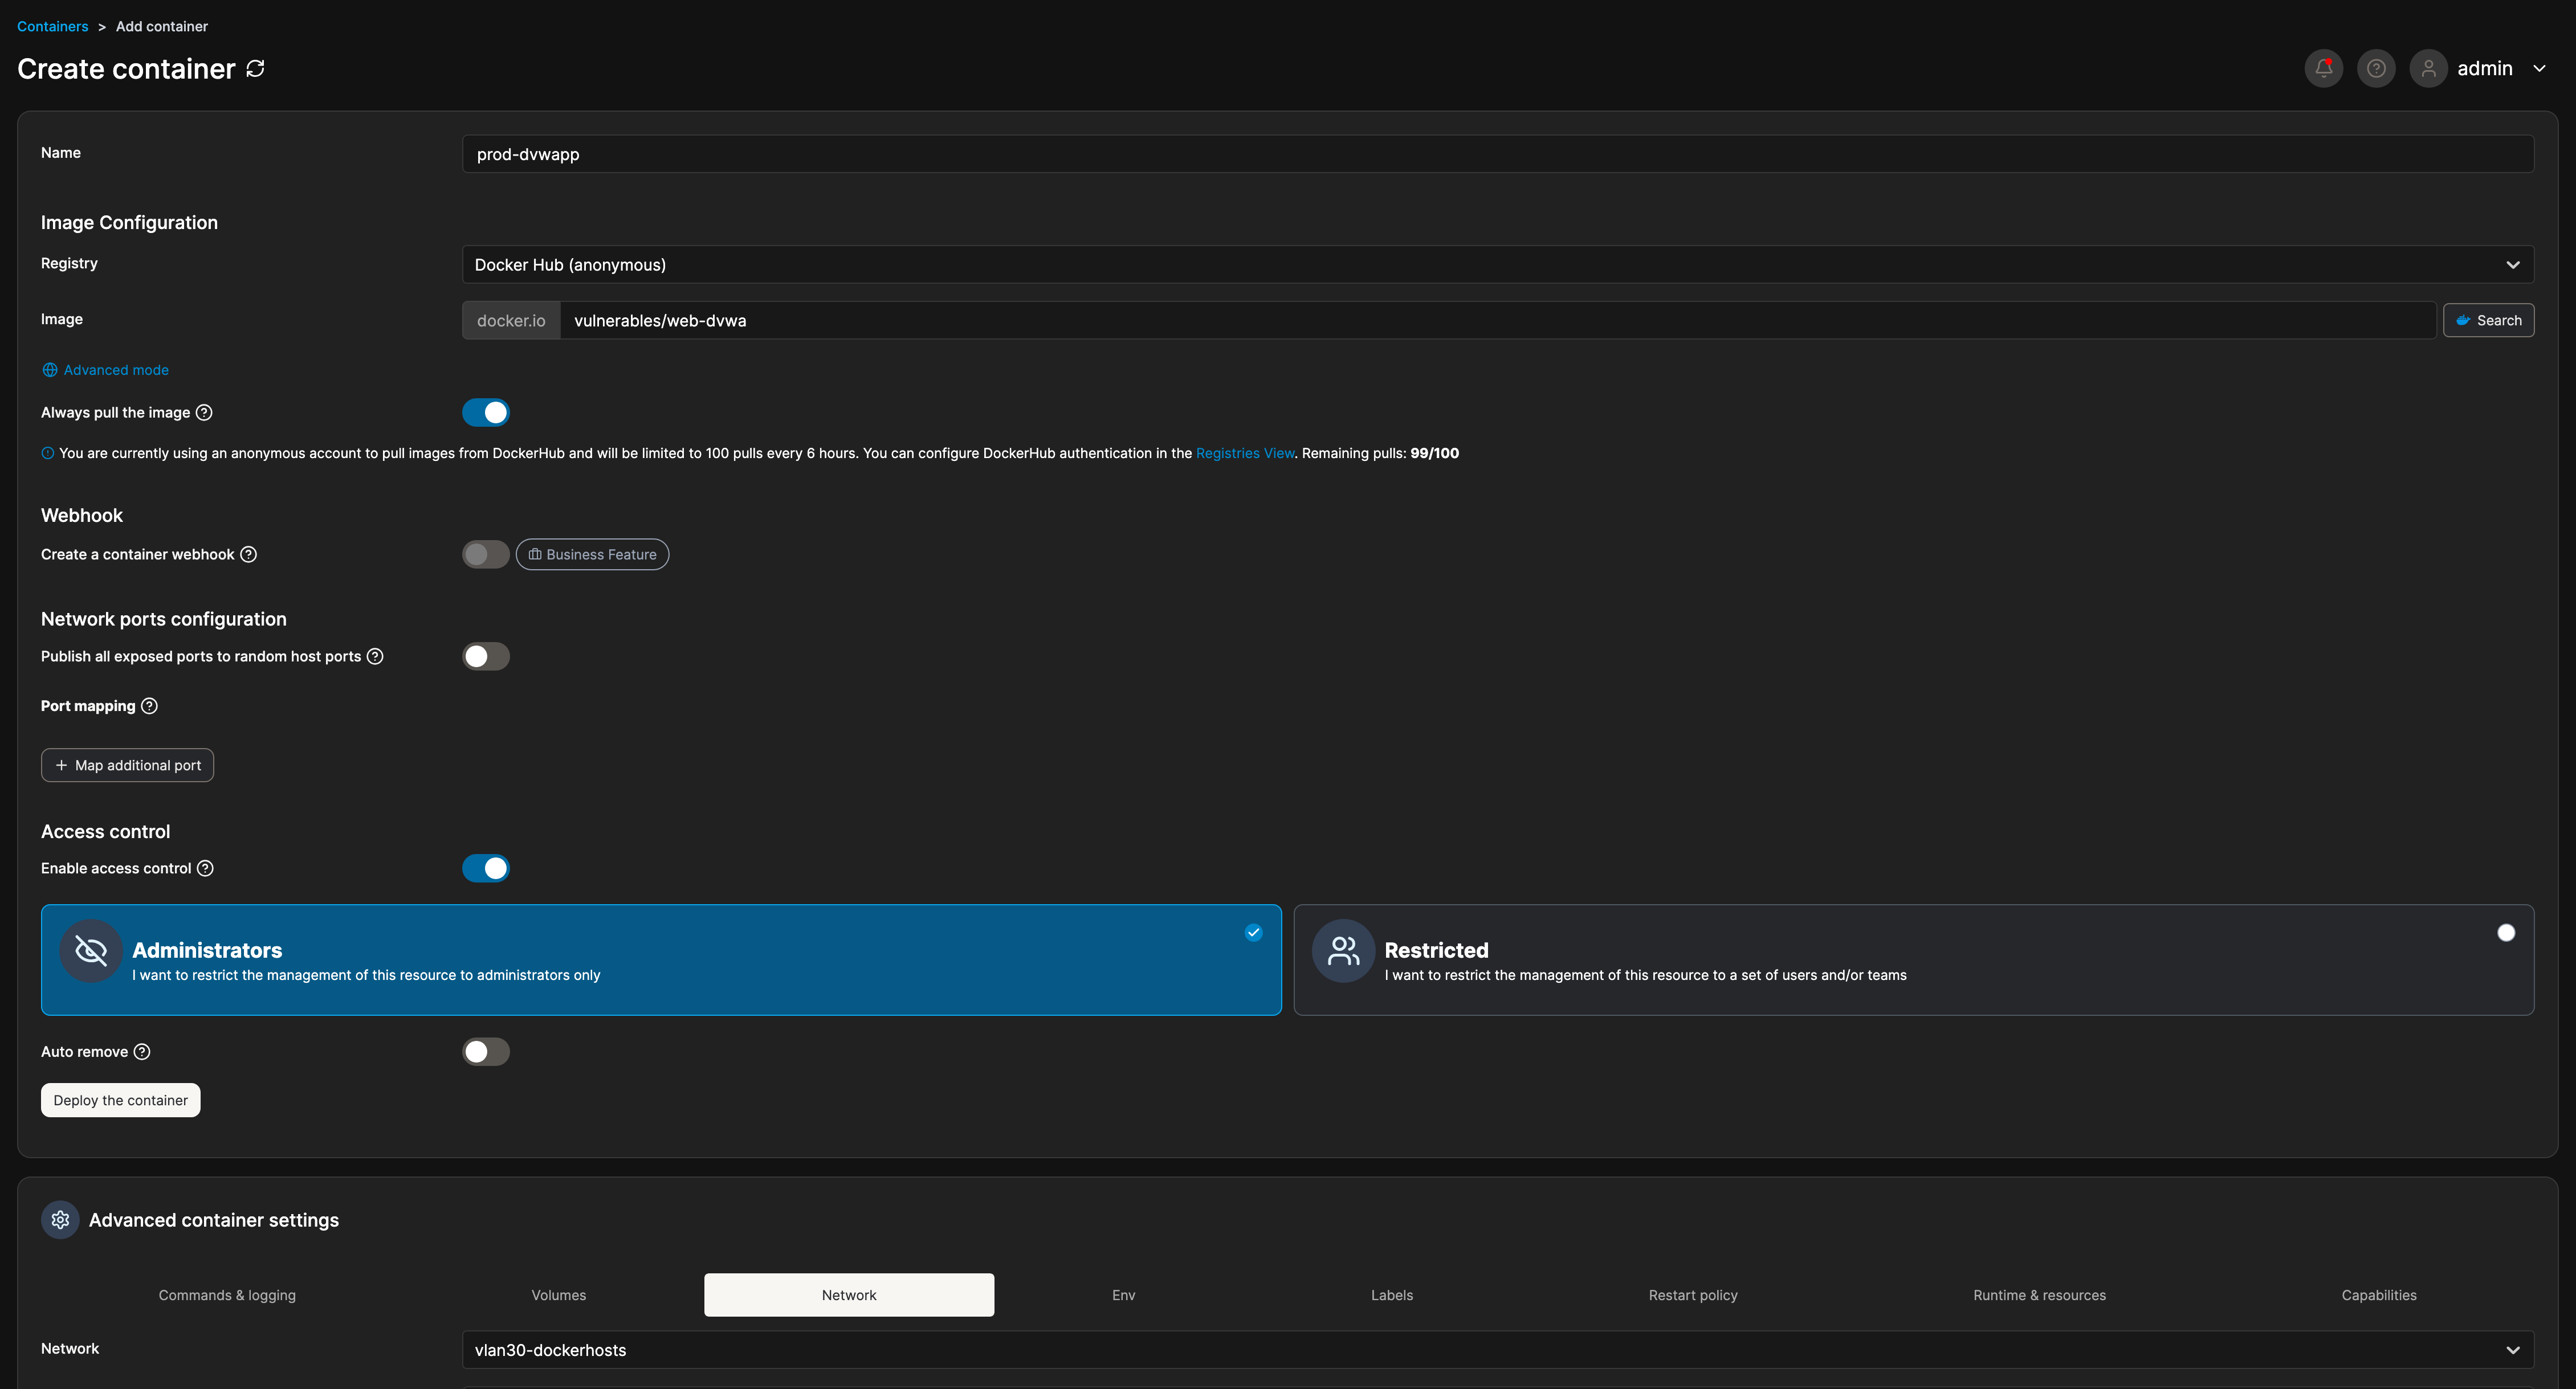Select the Restricted access radio option
The width and height of the screenshot is (2576, 1389).
click(2506, 933)
